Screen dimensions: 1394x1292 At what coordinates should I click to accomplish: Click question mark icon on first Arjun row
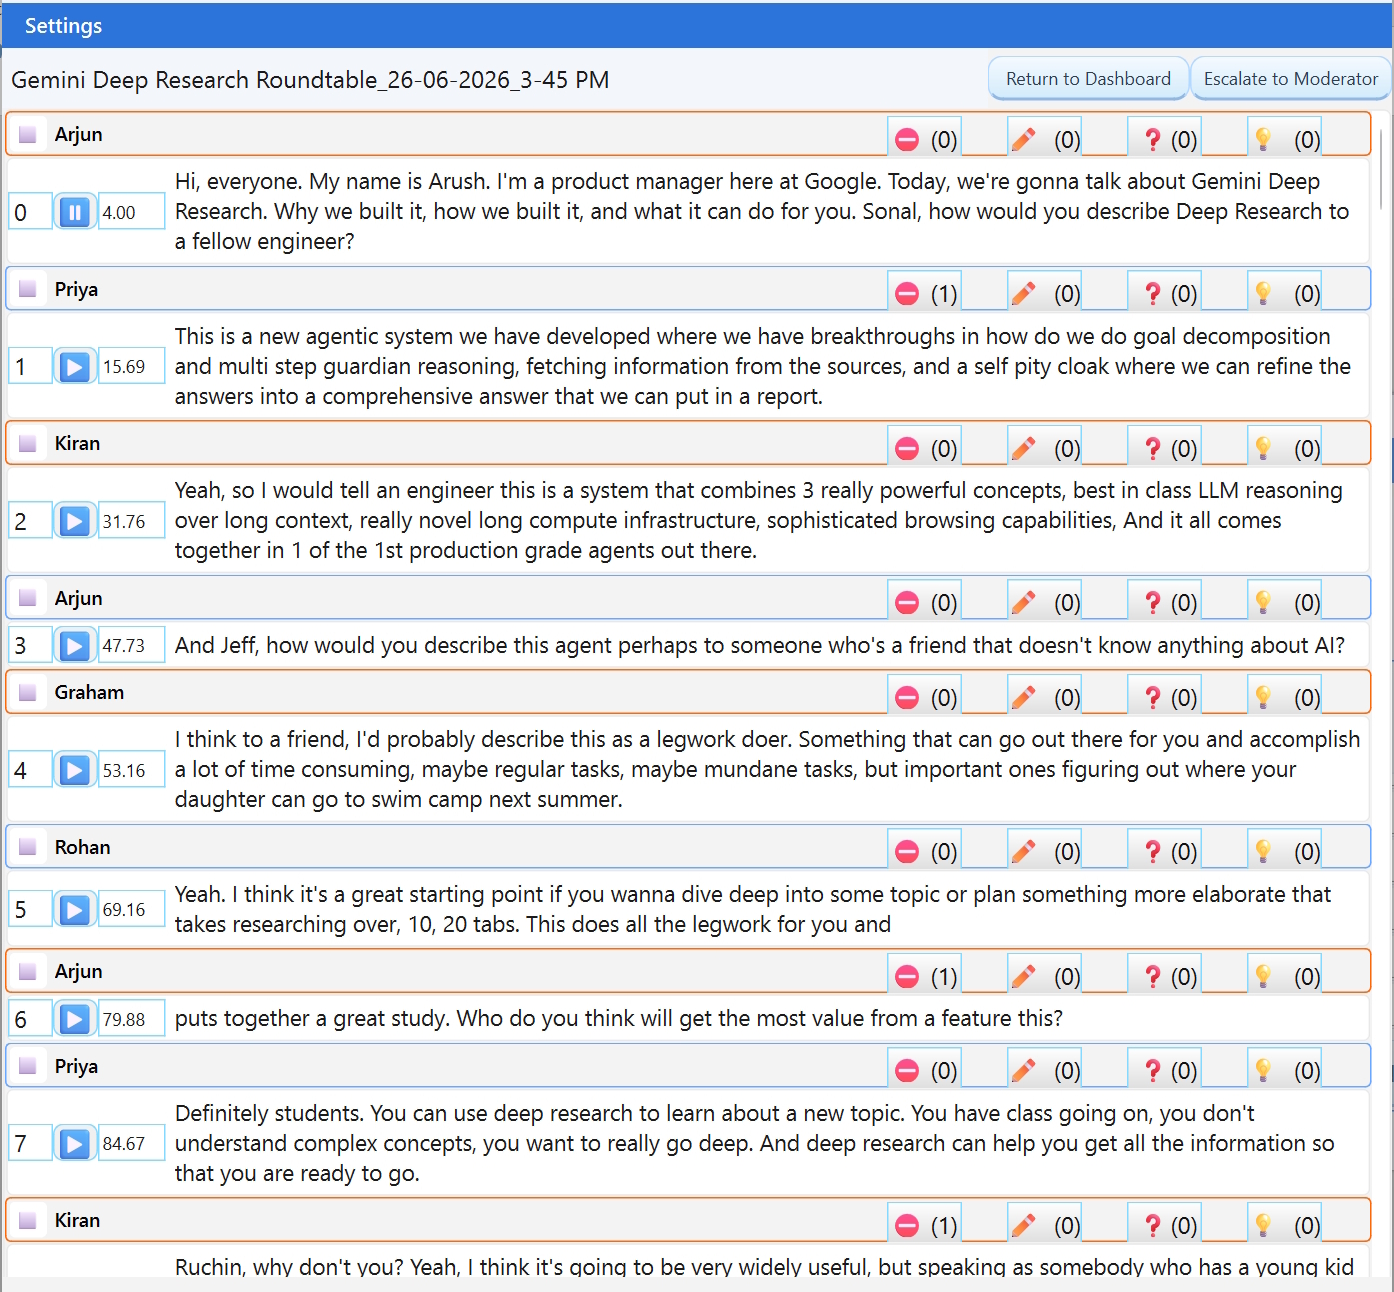pyautogui.click(x=1152, y=139)
